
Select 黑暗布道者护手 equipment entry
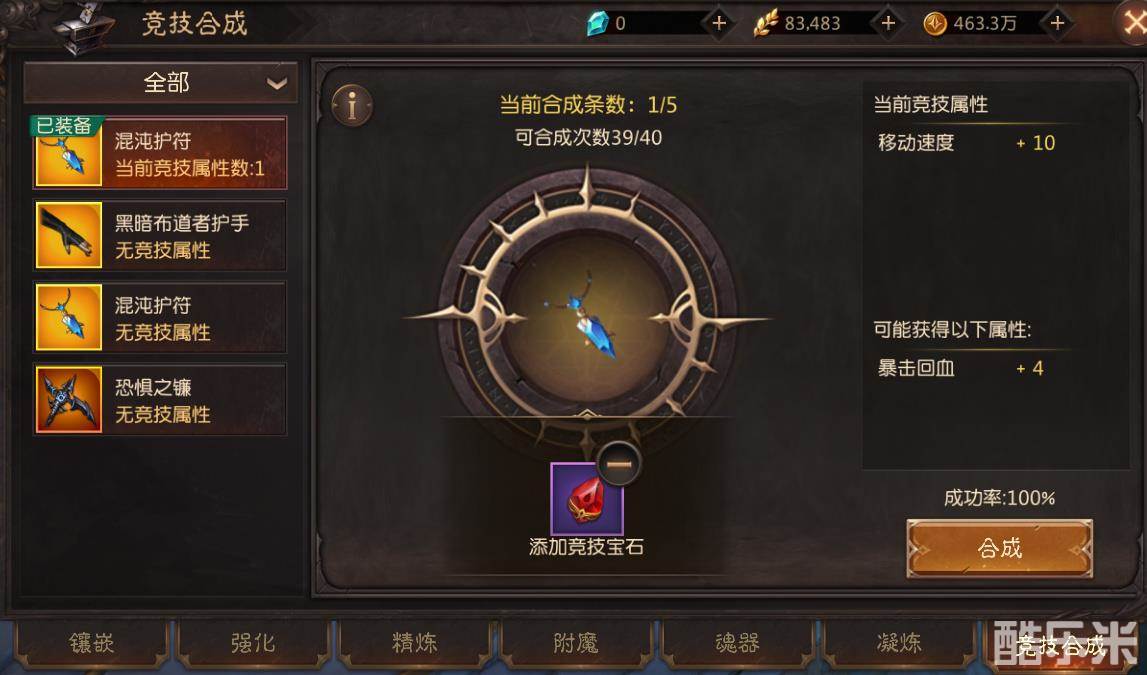coord(160,235)
